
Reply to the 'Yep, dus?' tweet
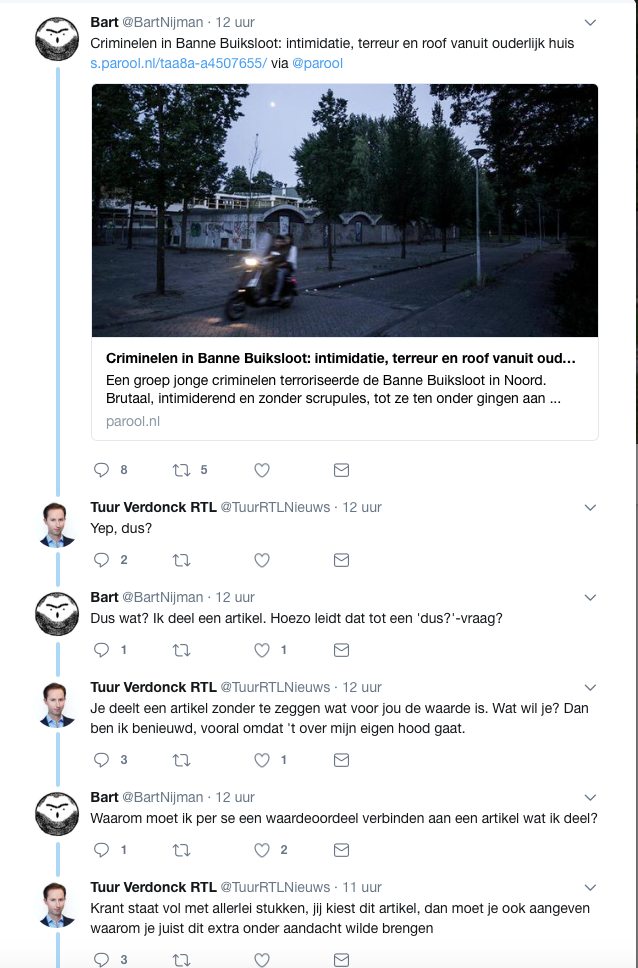pos(101,560)
